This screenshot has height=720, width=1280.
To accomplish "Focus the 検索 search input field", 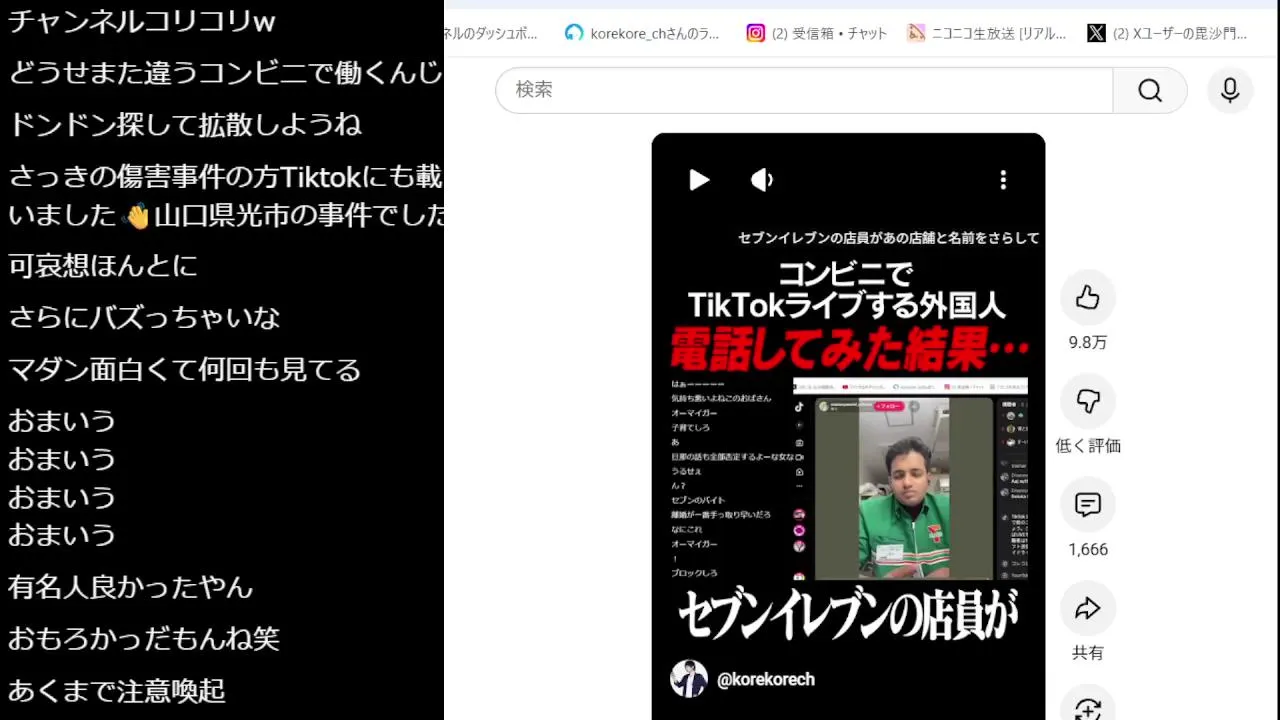I will coord(804,91).
